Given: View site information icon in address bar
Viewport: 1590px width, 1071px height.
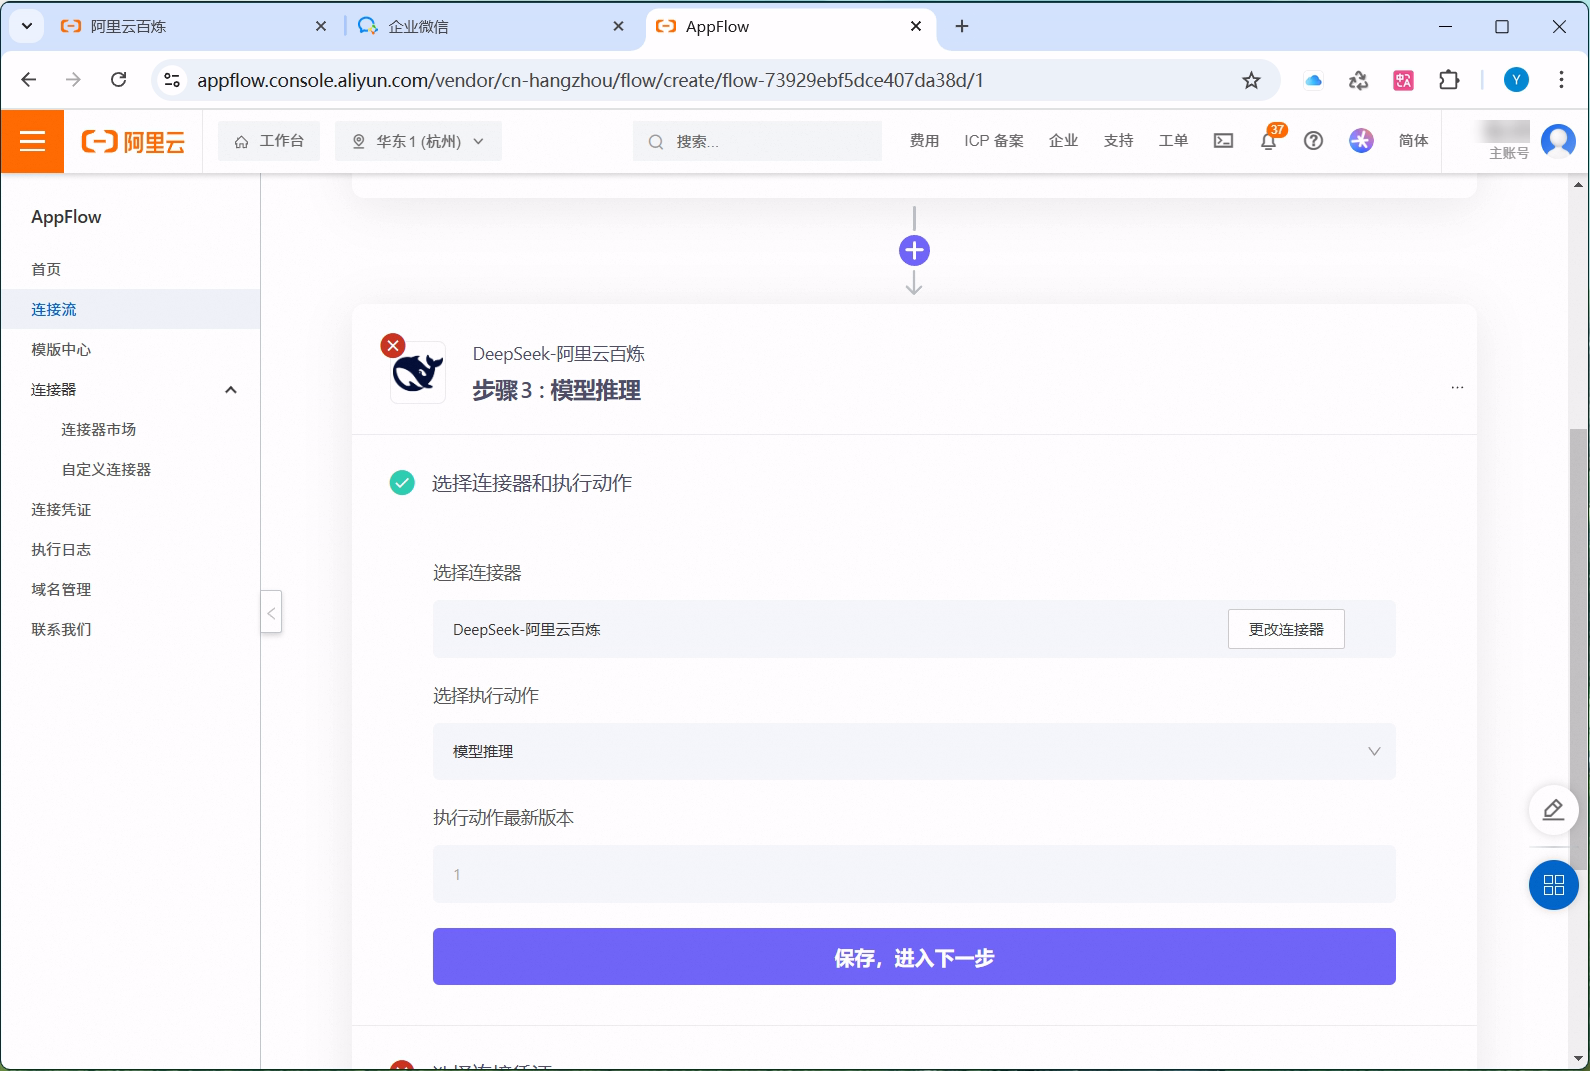Looking at the screenshot, I should pyautogui.click(x=172, y=80).
